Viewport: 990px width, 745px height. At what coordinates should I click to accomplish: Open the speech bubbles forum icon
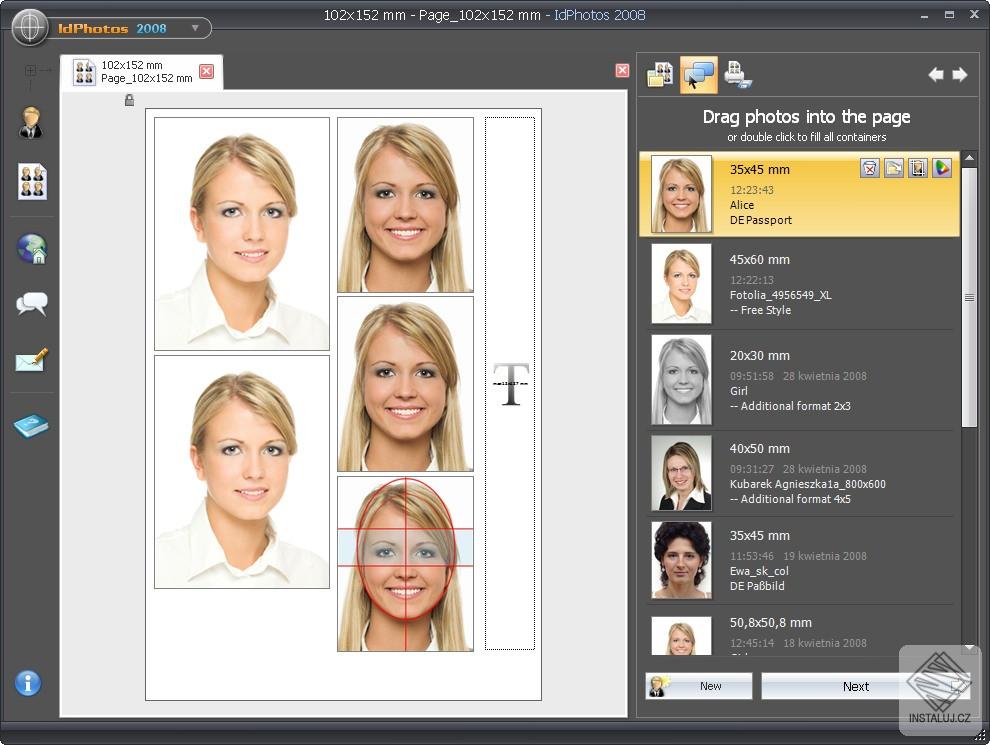[x=32, y=304]
